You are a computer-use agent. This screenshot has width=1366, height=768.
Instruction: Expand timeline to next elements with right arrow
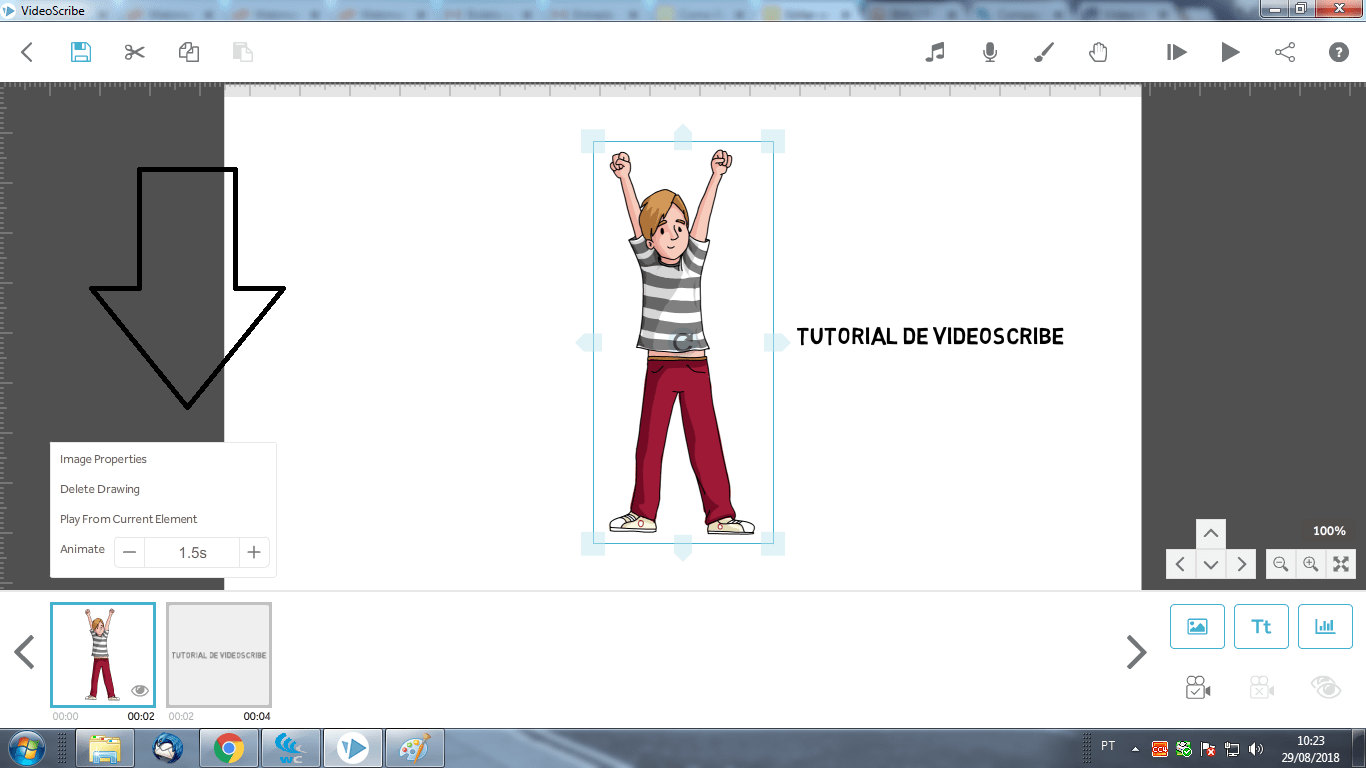click(1136, 652)
